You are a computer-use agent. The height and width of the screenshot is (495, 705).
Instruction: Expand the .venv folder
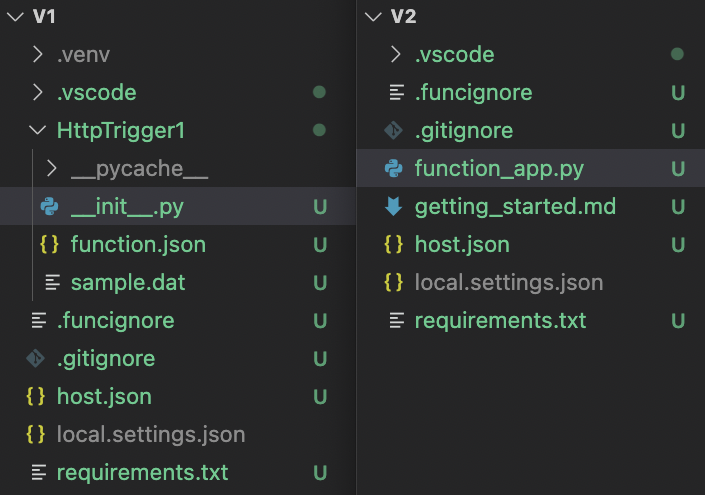[x=38, y=55]
